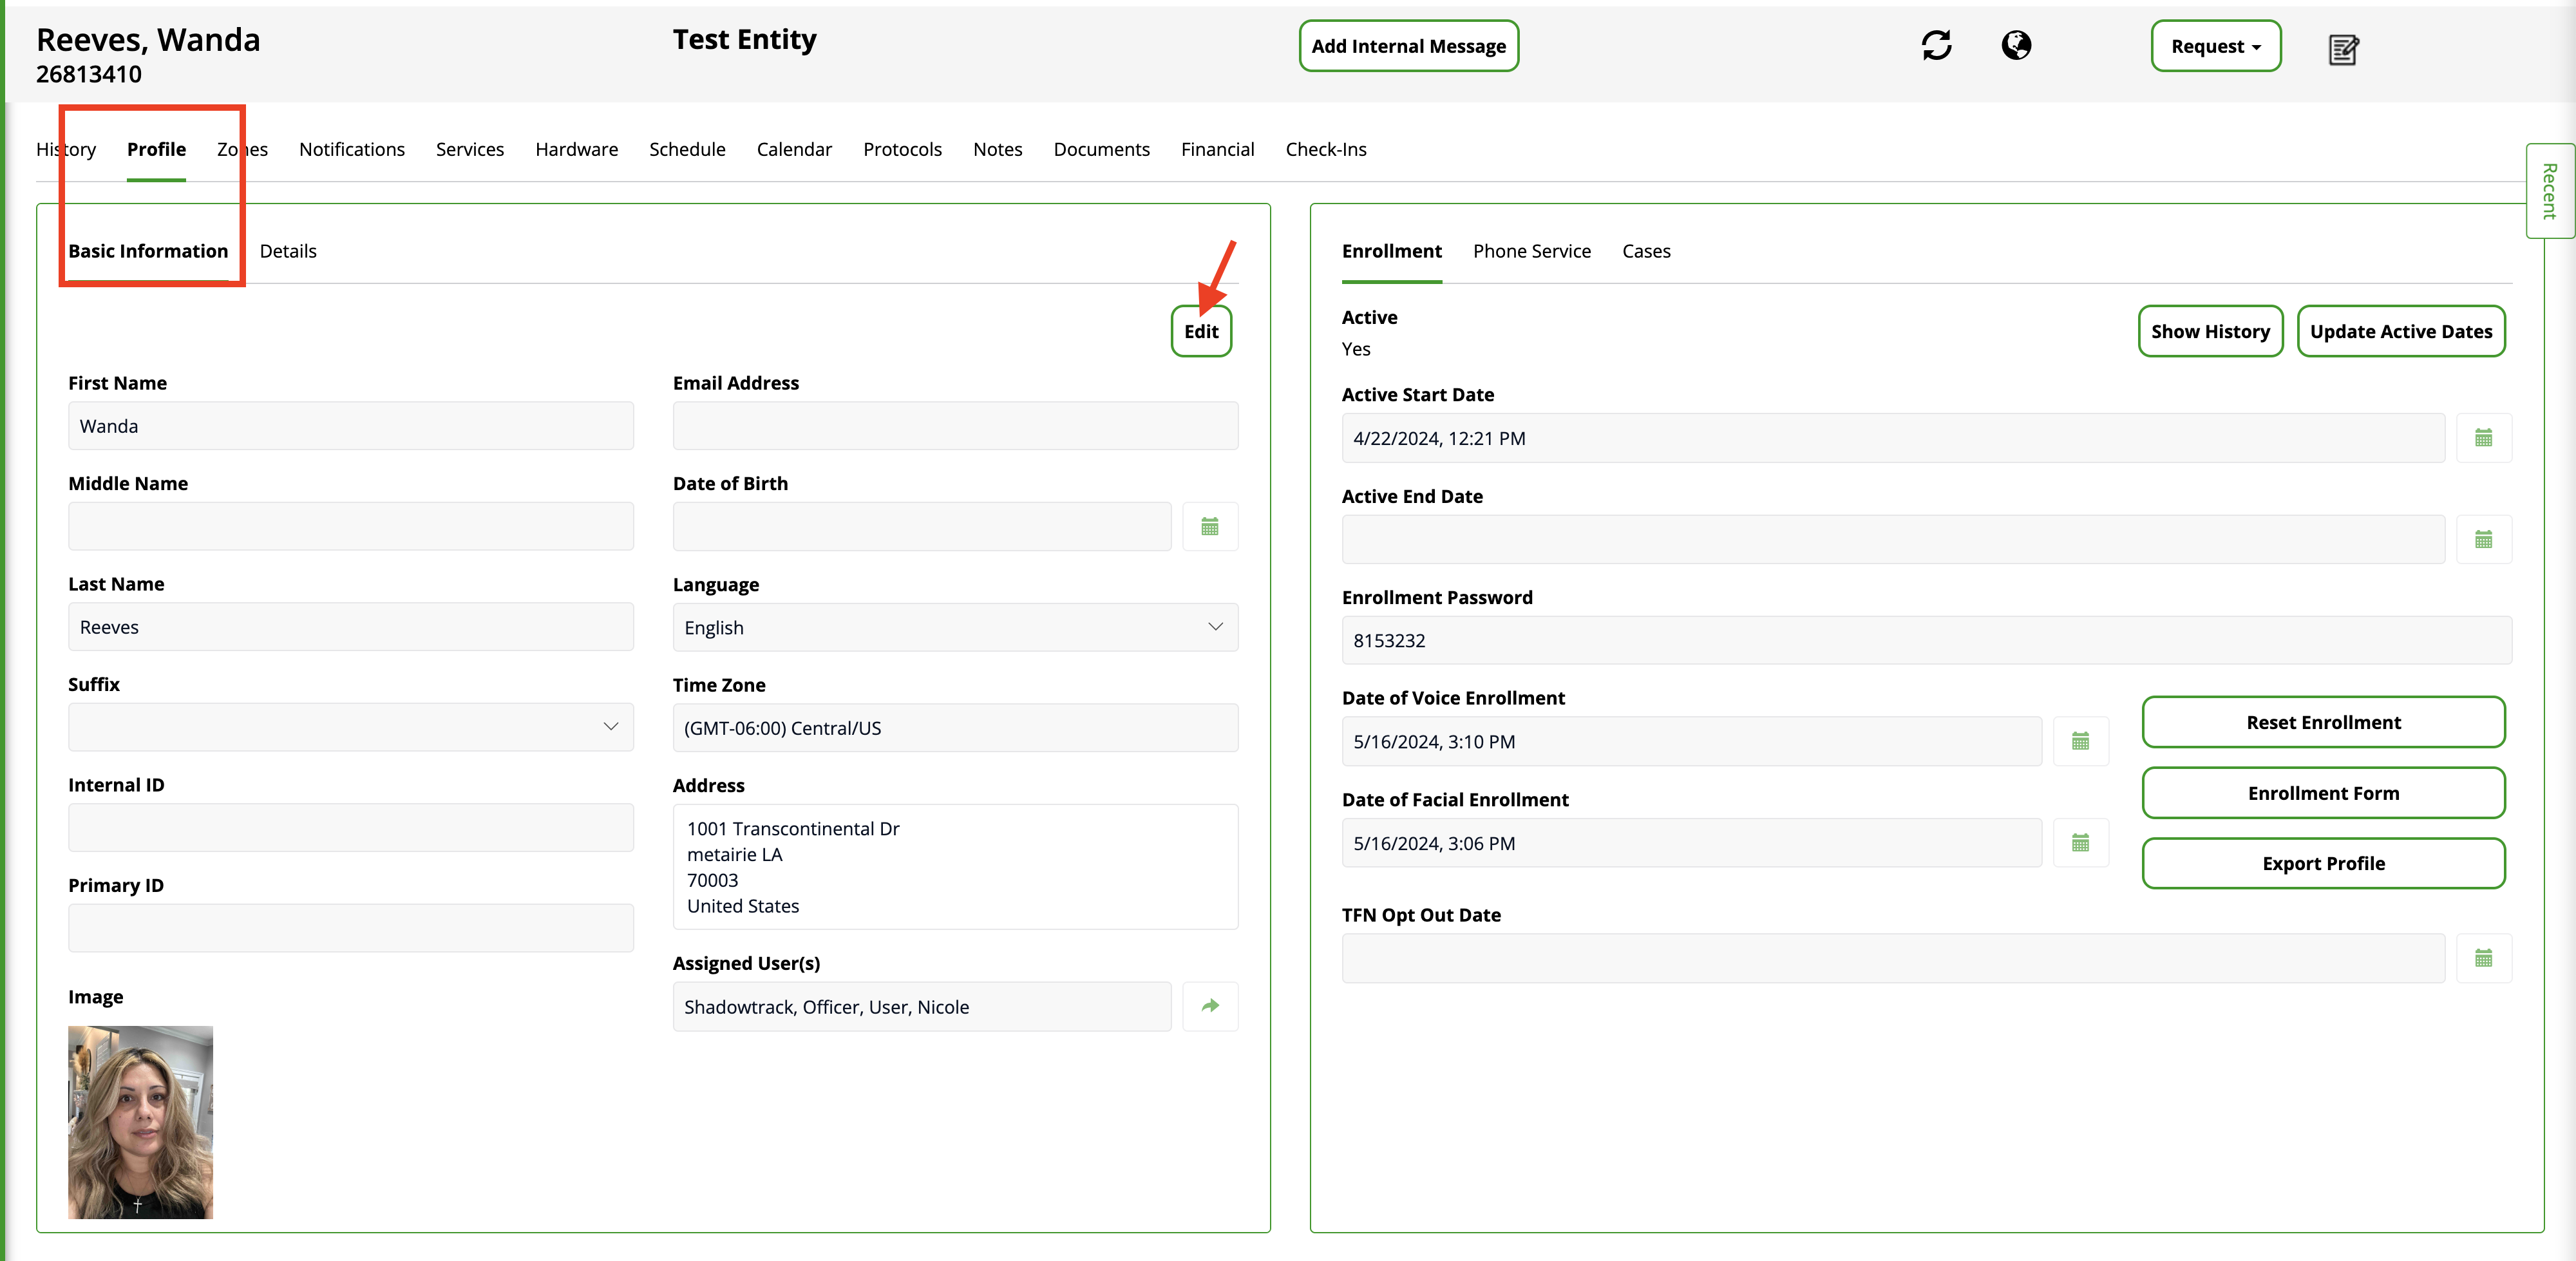2576x1261 pixels.
Task: Open the Services tab
Action: 470,149
